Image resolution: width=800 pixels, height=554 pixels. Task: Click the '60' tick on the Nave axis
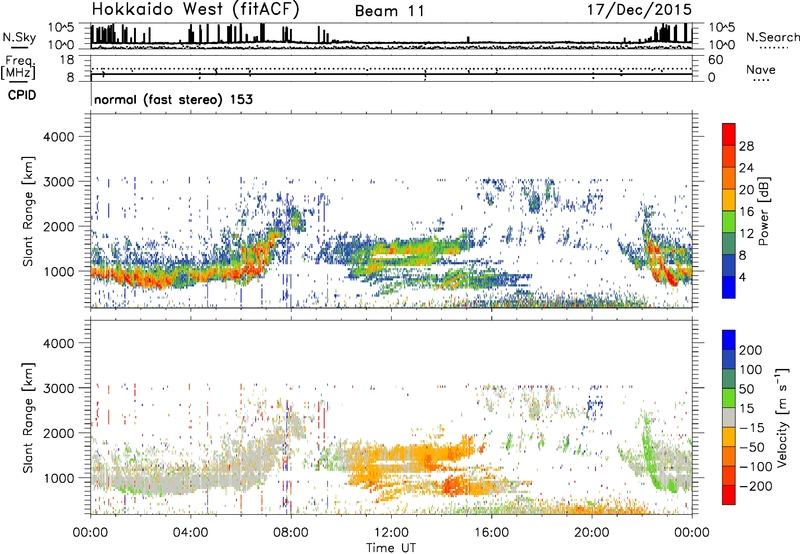pyautogui.click(x=715, y=60)
